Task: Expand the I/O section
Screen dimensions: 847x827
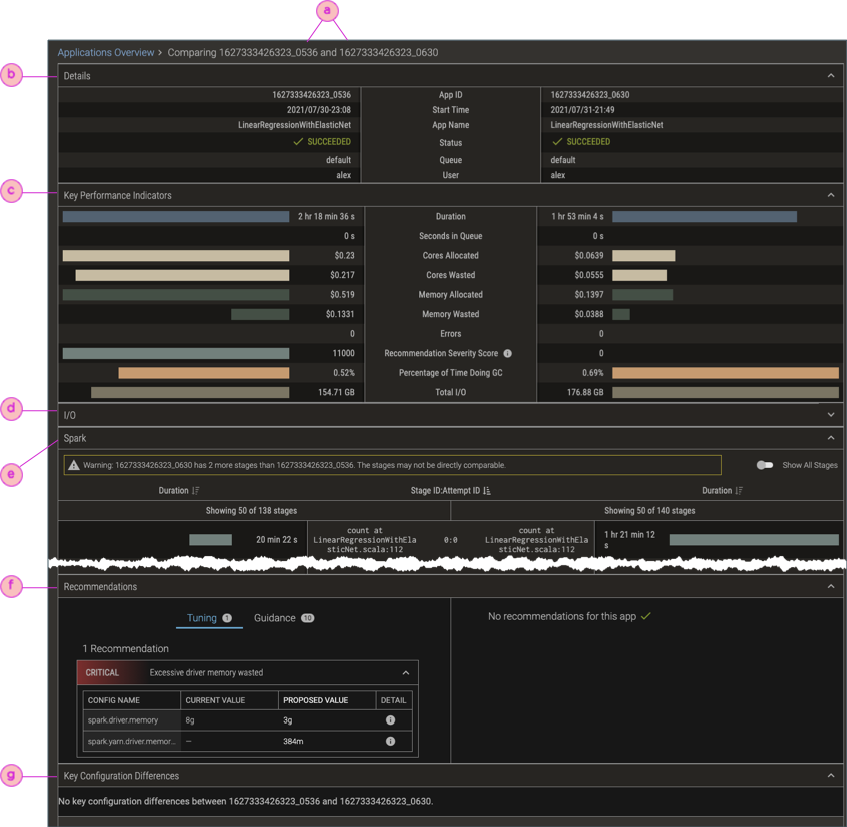Action: point(830,415)
